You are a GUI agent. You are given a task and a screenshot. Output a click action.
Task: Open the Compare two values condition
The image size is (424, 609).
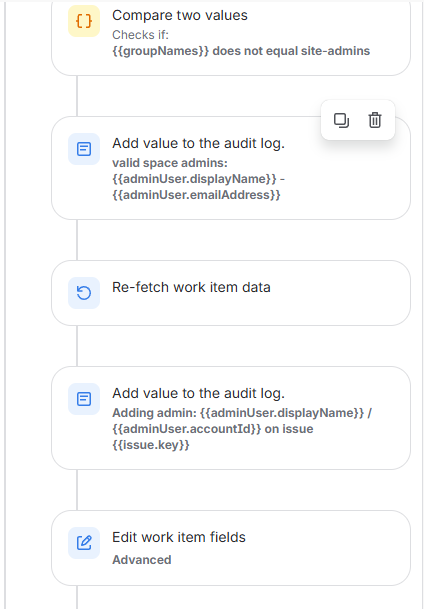coord(231,37)
